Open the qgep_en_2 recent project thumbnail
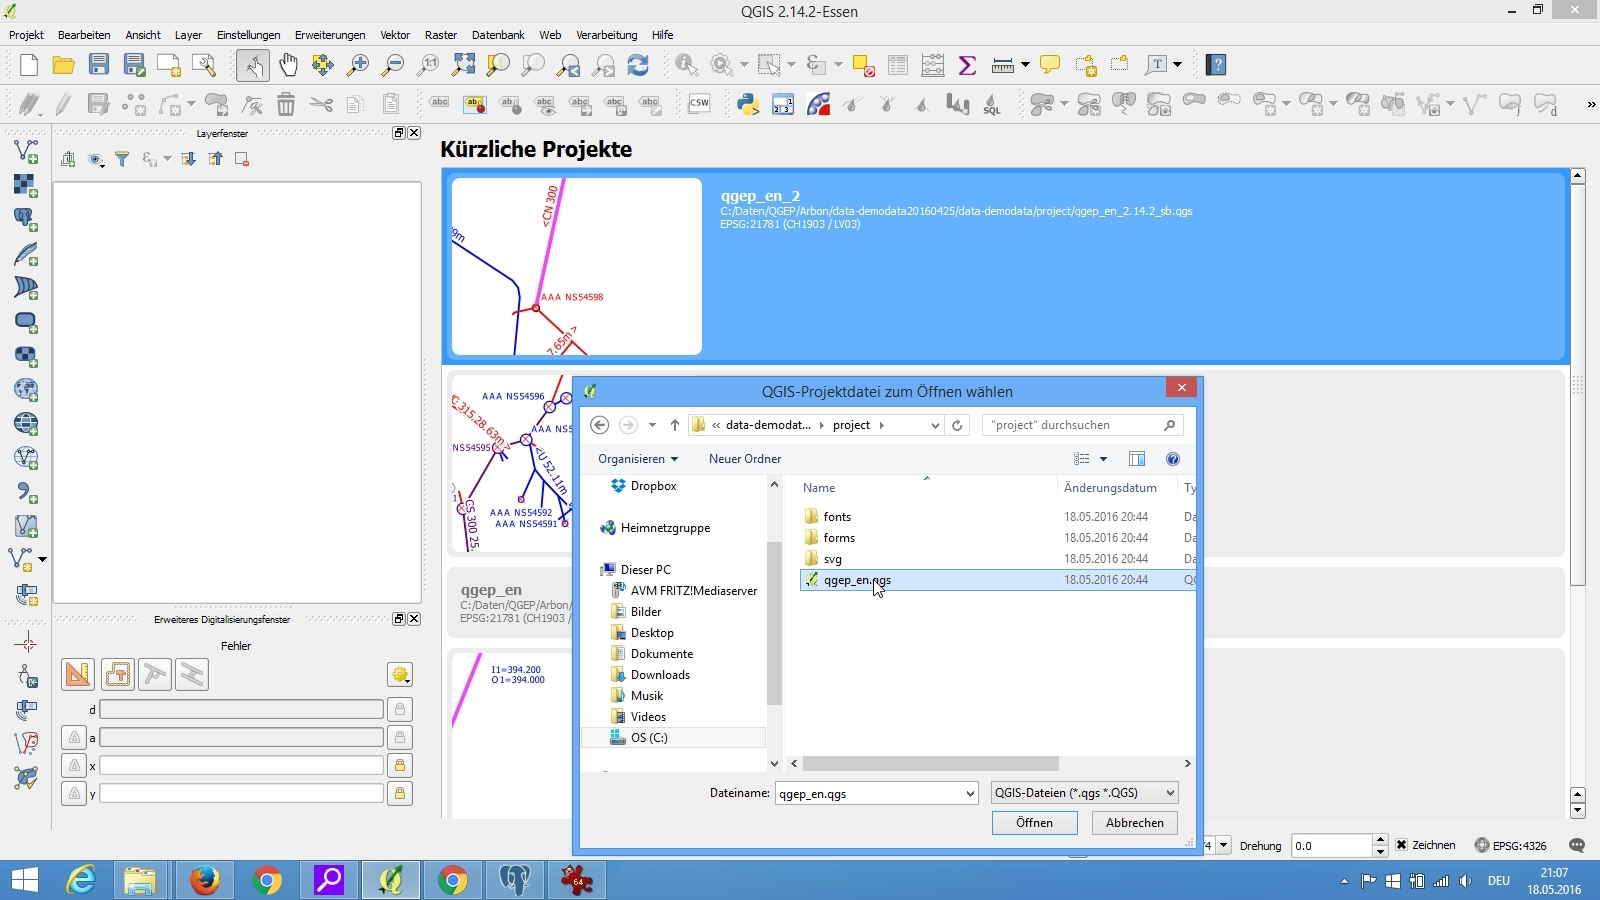Screen dimensions: 1600x900 coord(577,267)
